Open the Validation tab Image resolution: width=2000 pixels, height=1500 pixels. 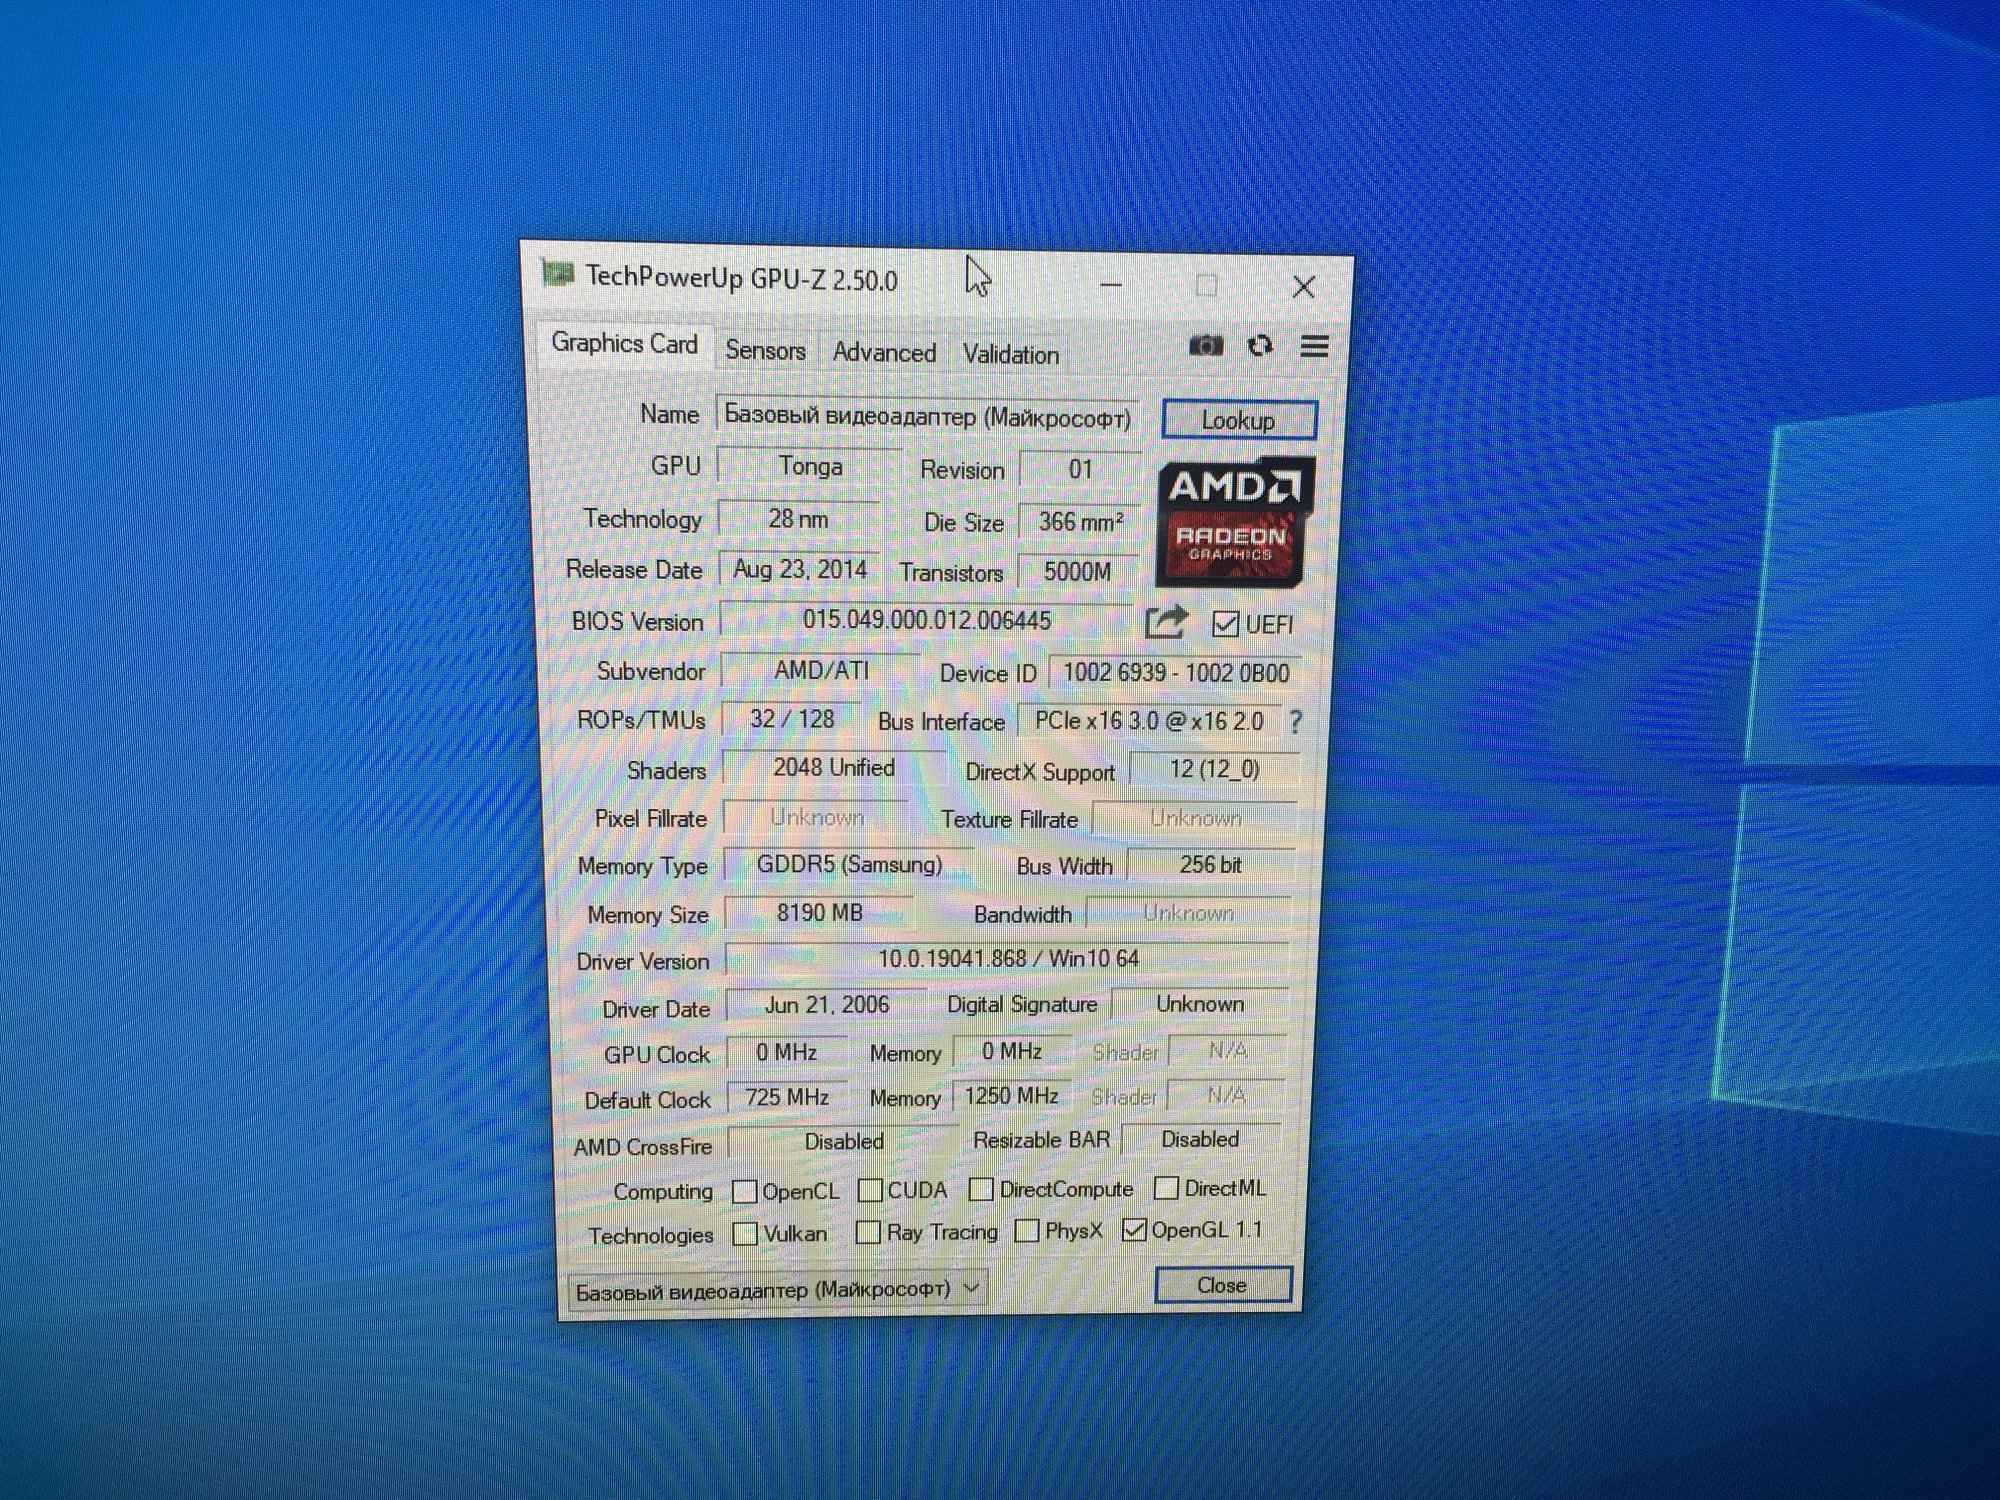pyautogui.click(x=1010, y=355)
